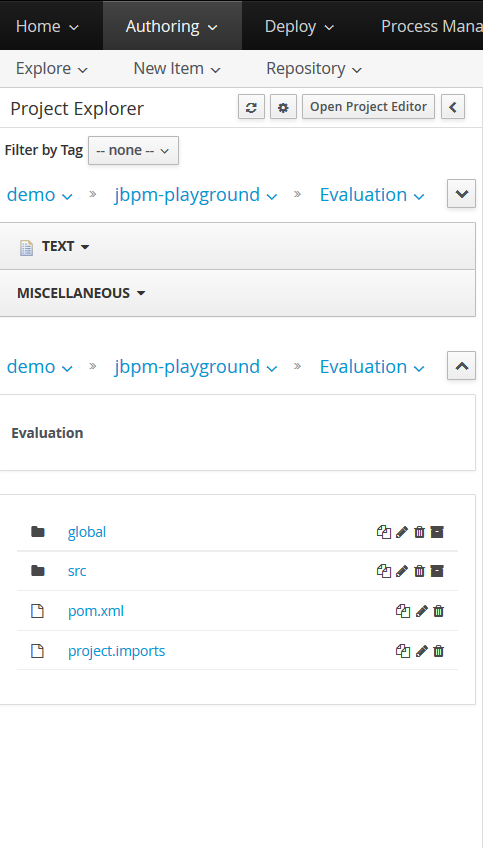Click the Open Project Editor button

pyautogui.click(x=368, y=107)
